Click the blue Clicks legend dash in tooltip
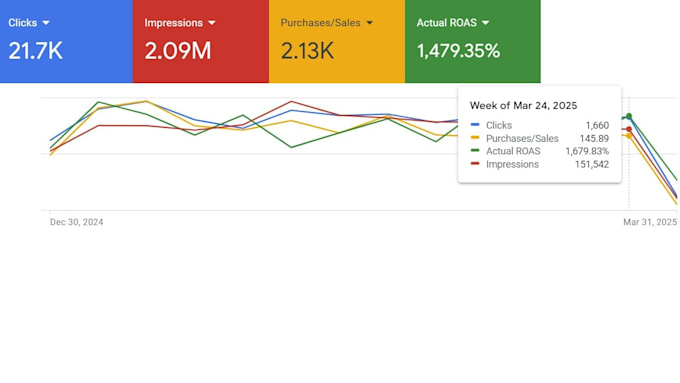Viewport: 680px width, 383px height. pos(475,125)
